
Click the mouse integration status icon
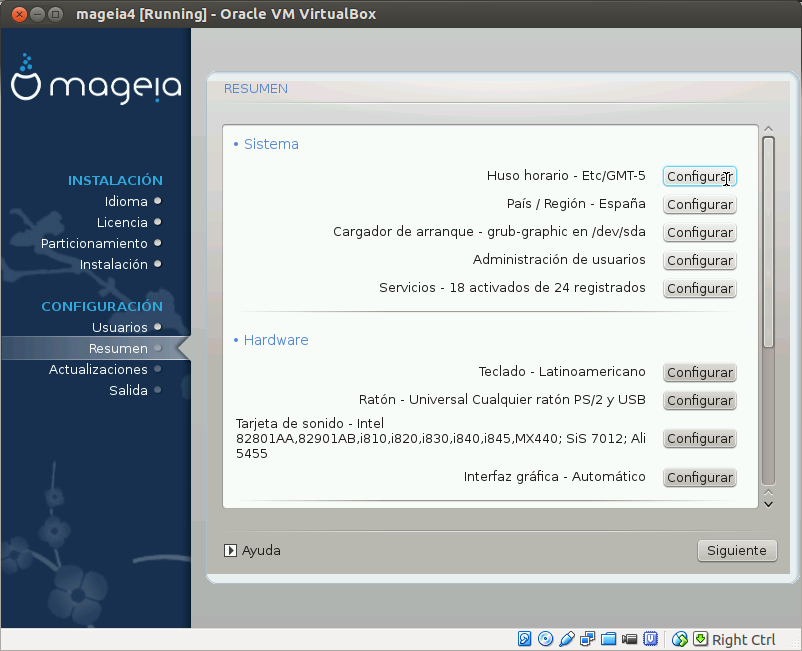tap(680, 639)
